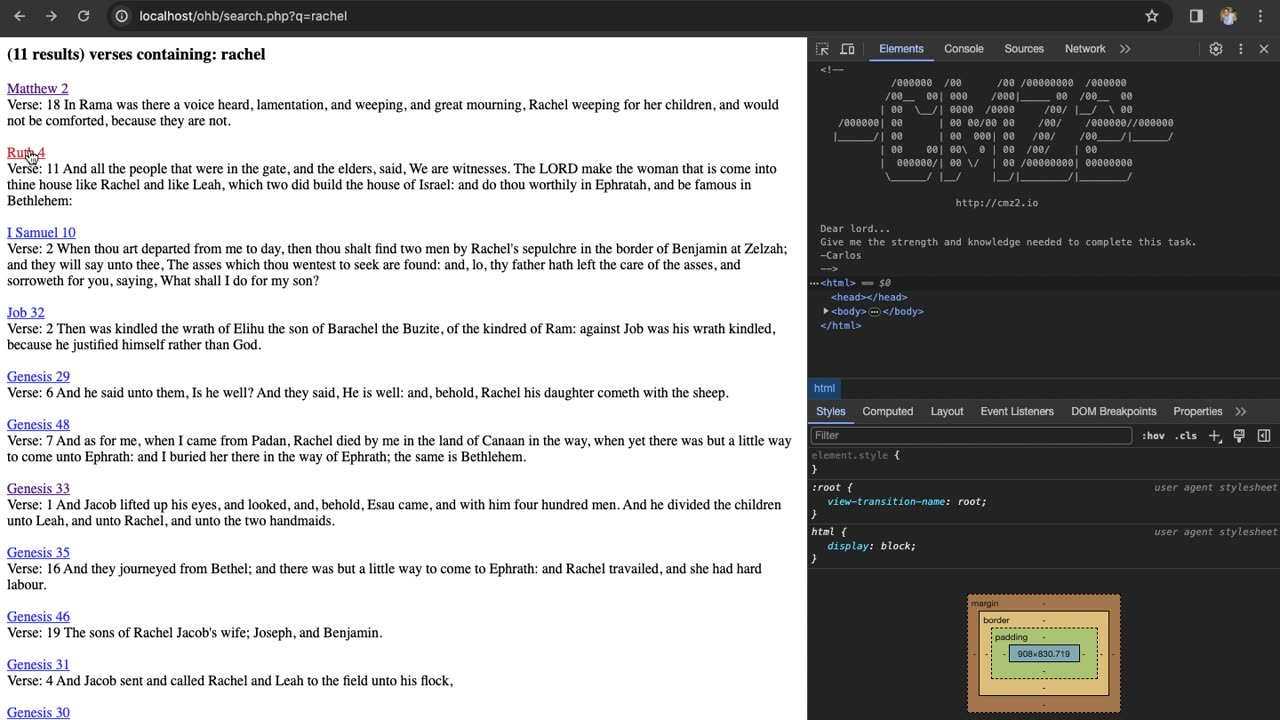
Task: Open the Job 32 link
Action: [x=26, y=313]
